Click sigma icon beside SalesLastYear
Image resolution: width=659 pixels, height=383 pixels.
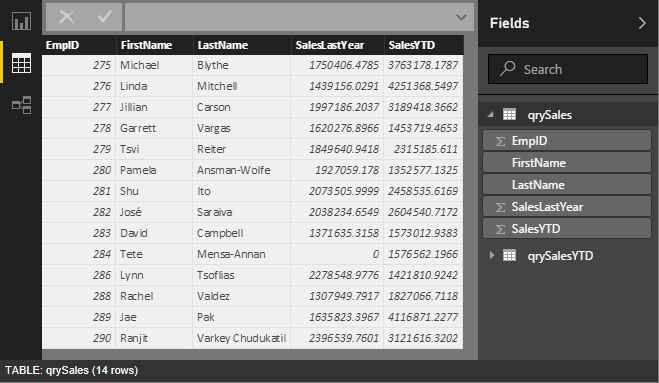click(500, 207)
